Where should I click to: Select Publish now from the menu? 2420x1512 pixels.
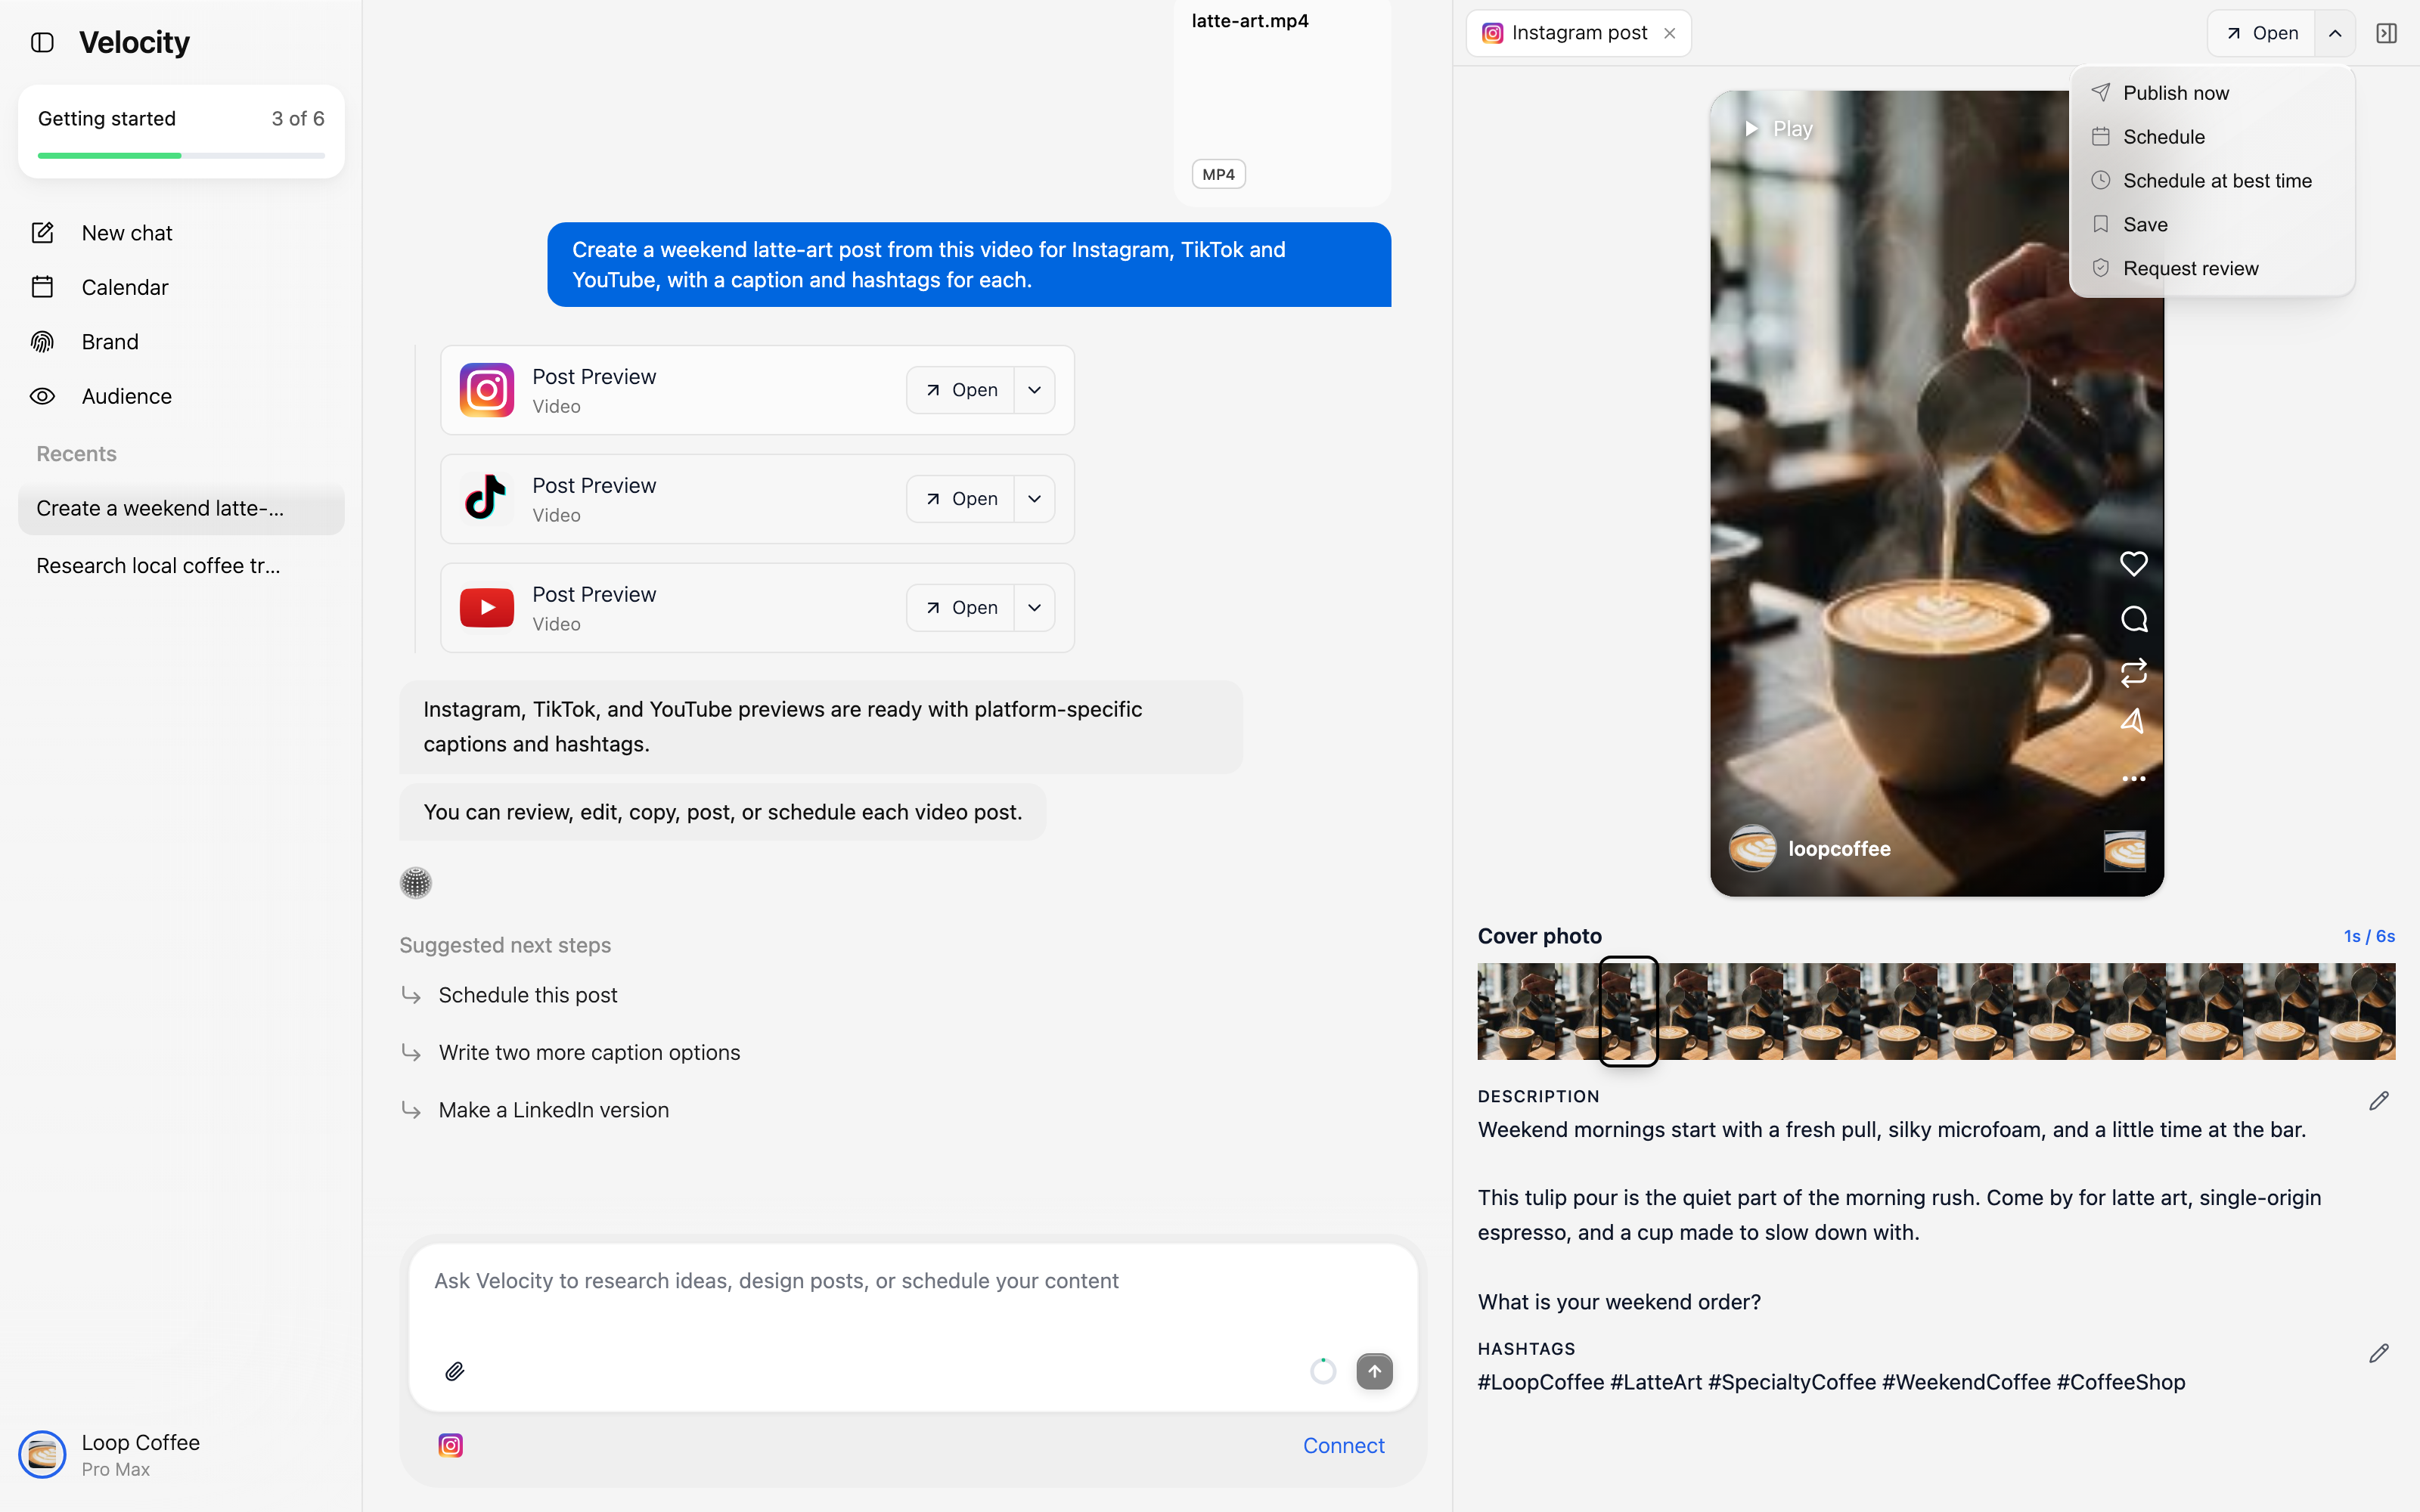2212,93
